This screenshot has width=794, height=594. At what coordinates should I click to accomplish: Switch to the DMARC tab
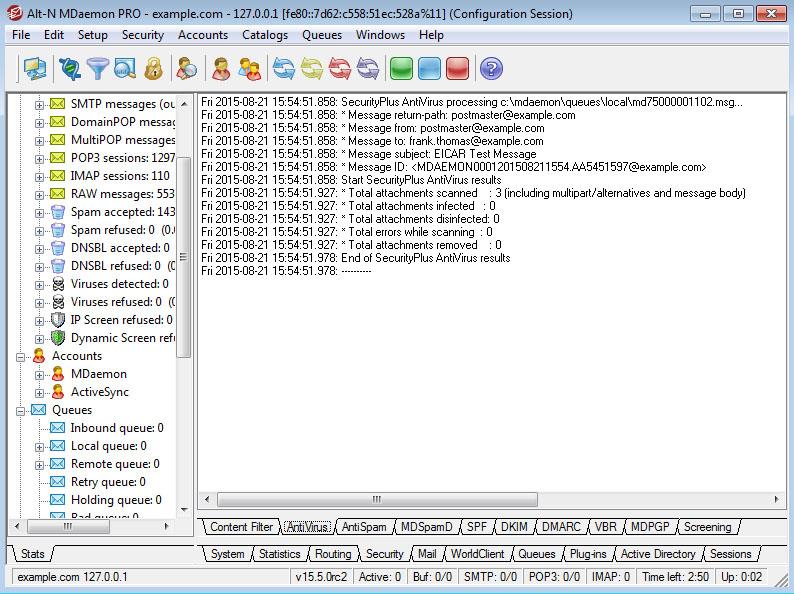(561, 527)
